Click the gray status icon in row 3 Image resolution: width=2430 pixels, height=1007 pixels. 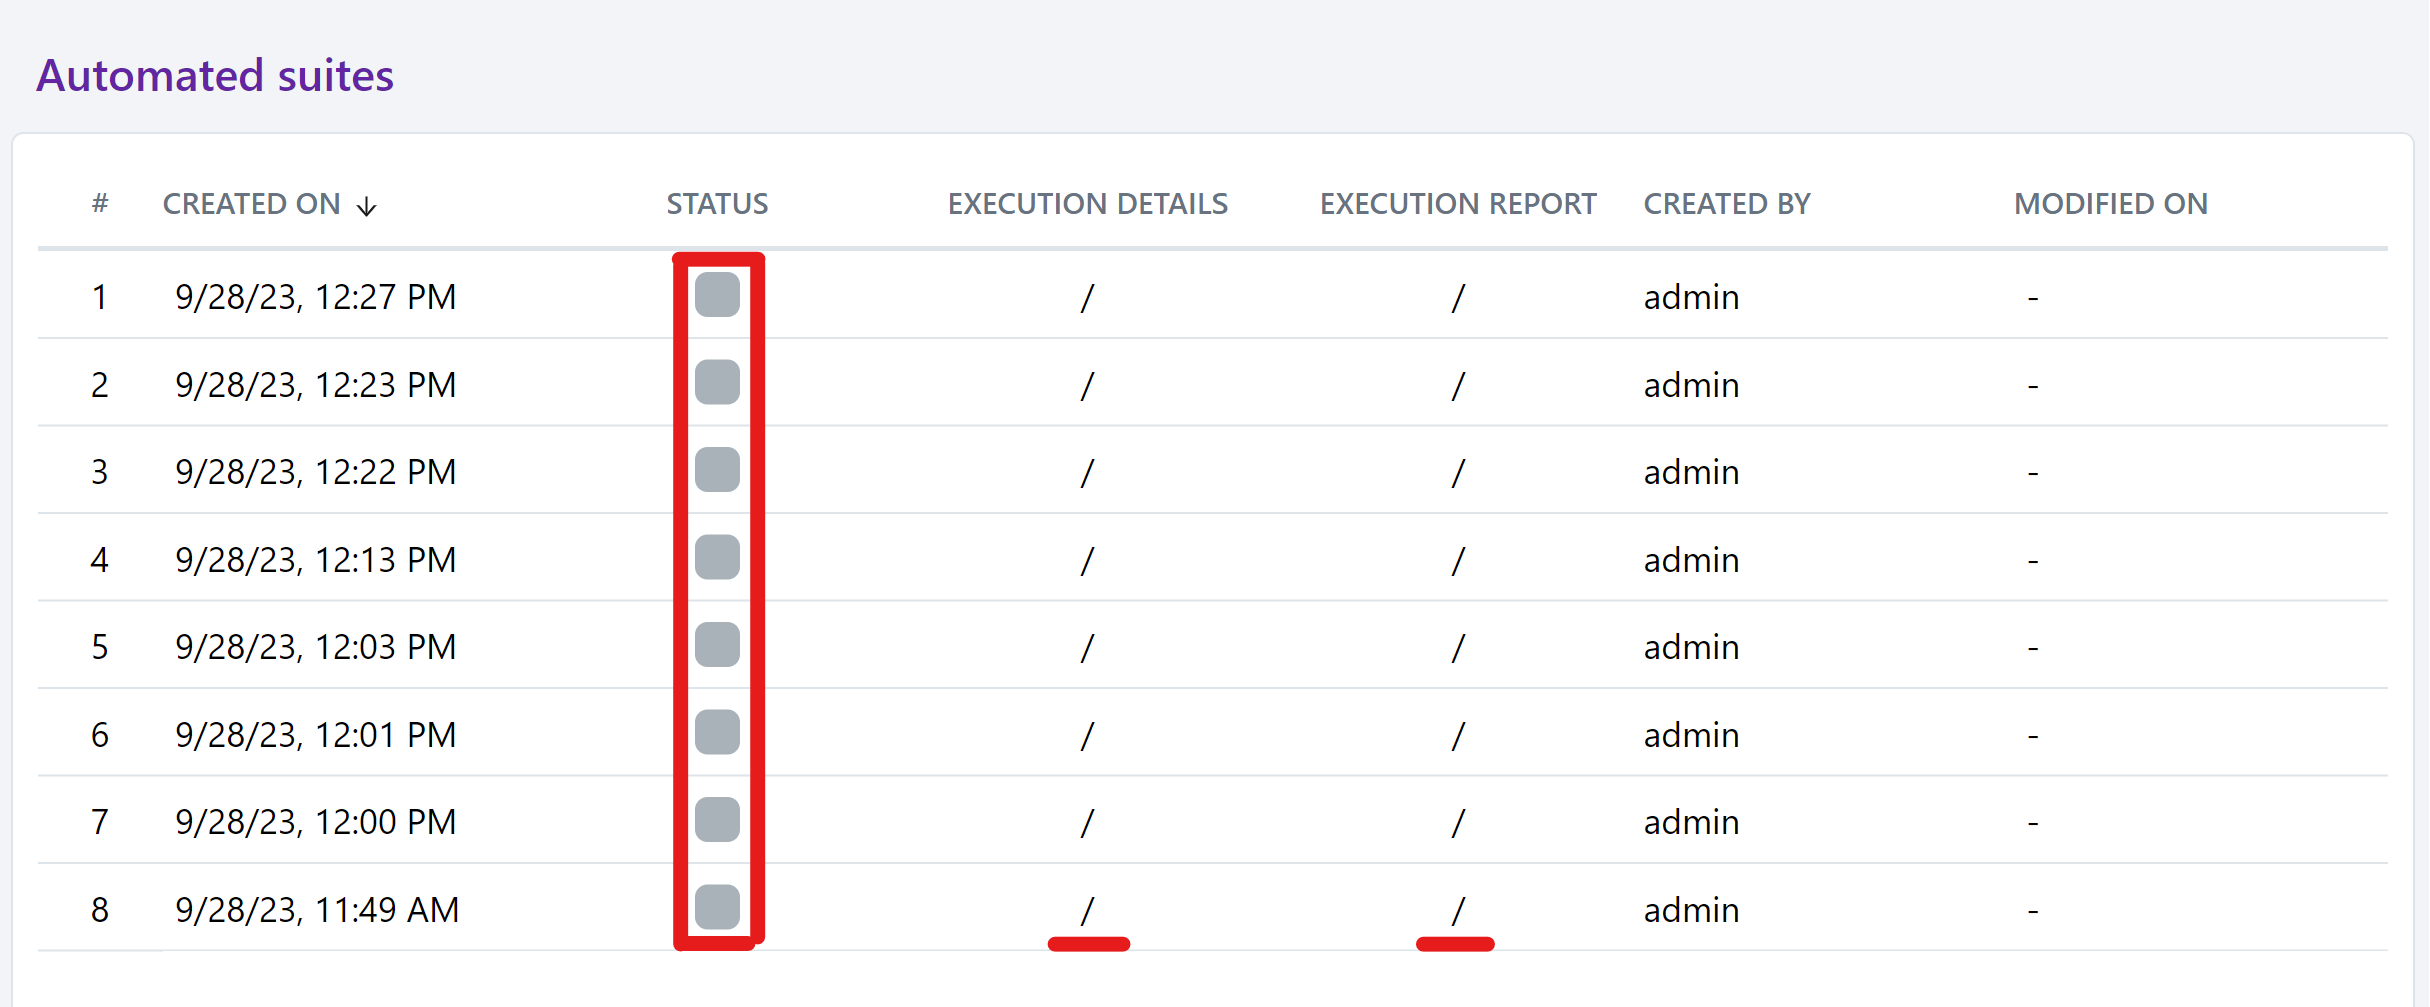tap(717, 470)
